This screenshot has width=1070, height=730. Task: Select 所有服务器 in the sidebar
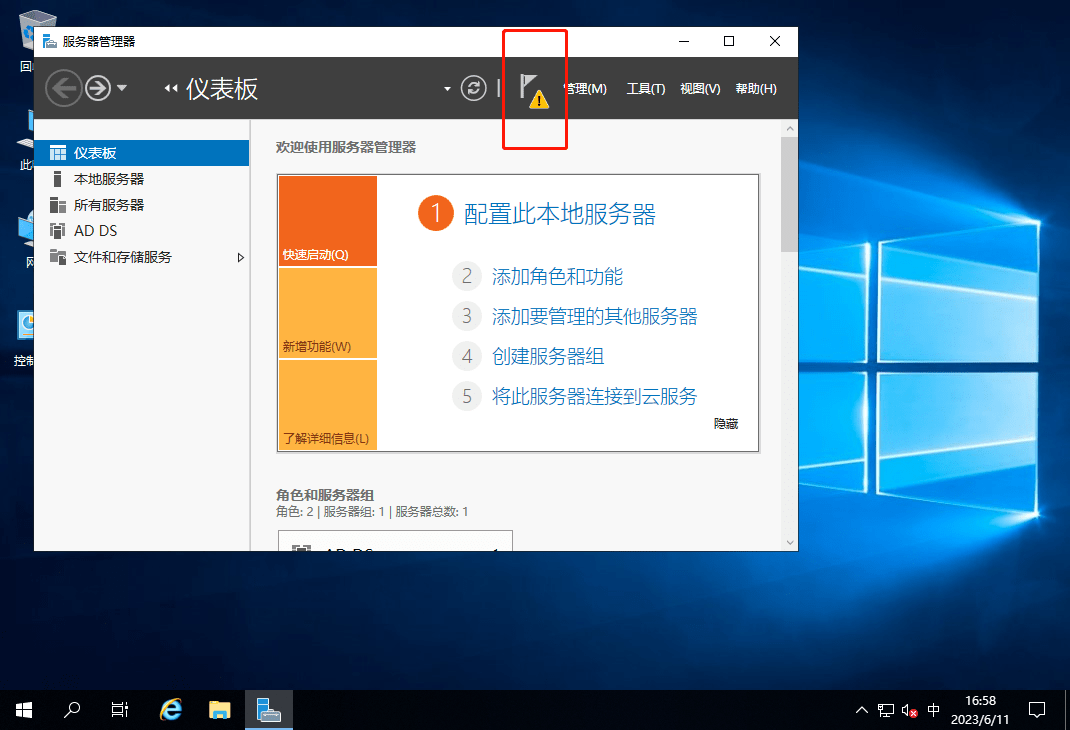pos(142,205)
